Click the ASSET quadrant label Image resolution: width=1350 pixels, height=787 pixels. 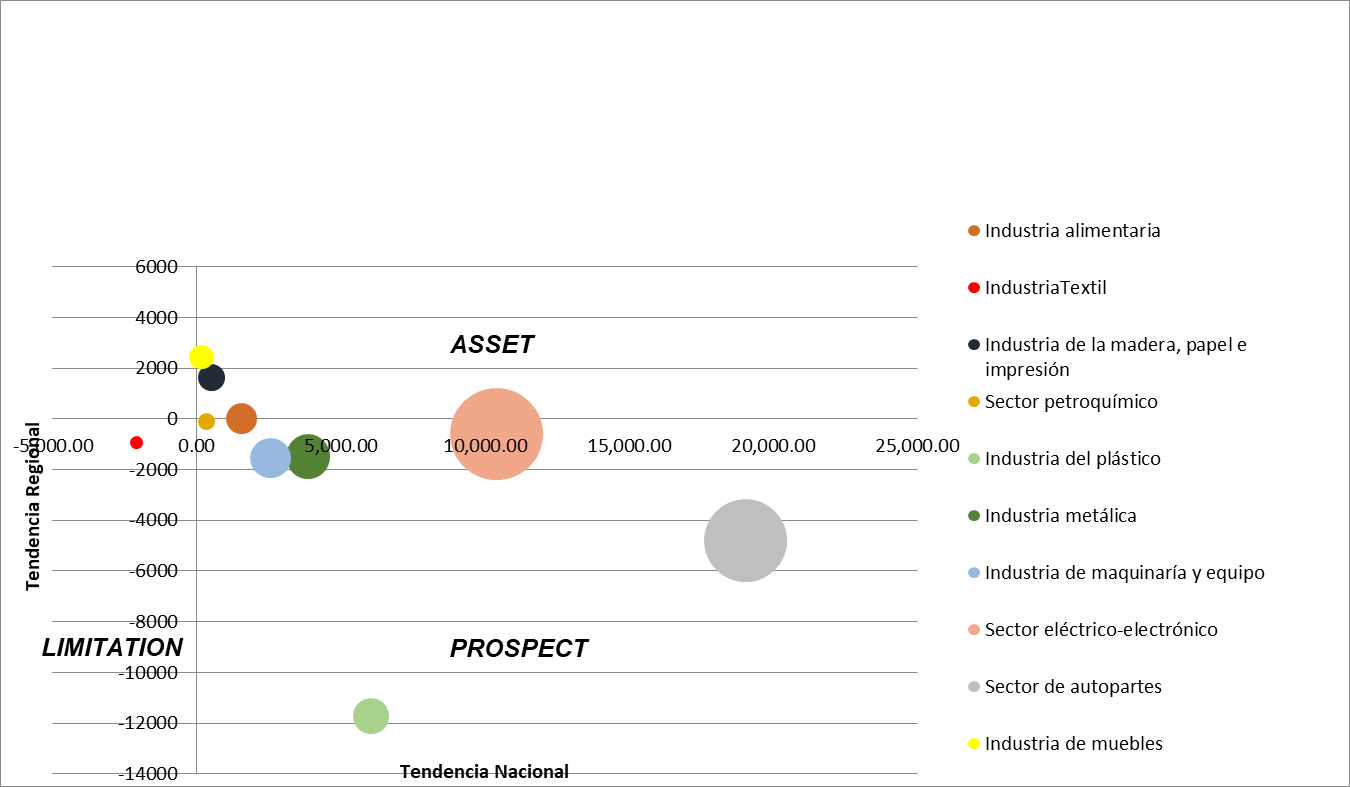pyautogui.click(x=492, y=345)
